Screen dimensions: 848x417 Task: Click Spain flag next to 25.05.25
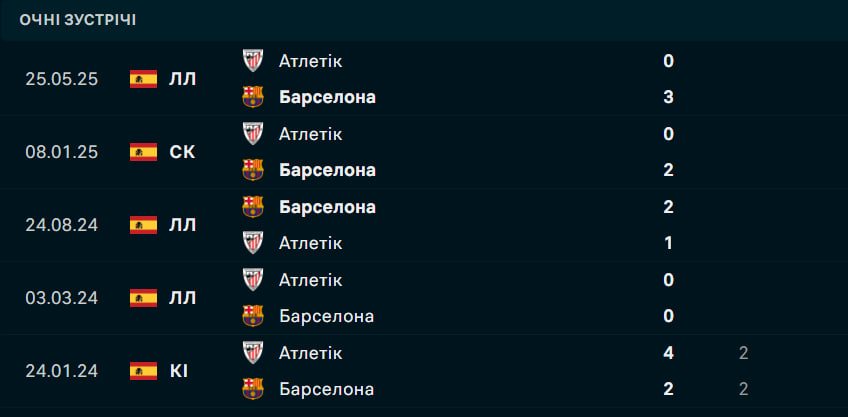click(x=144, y=79)
